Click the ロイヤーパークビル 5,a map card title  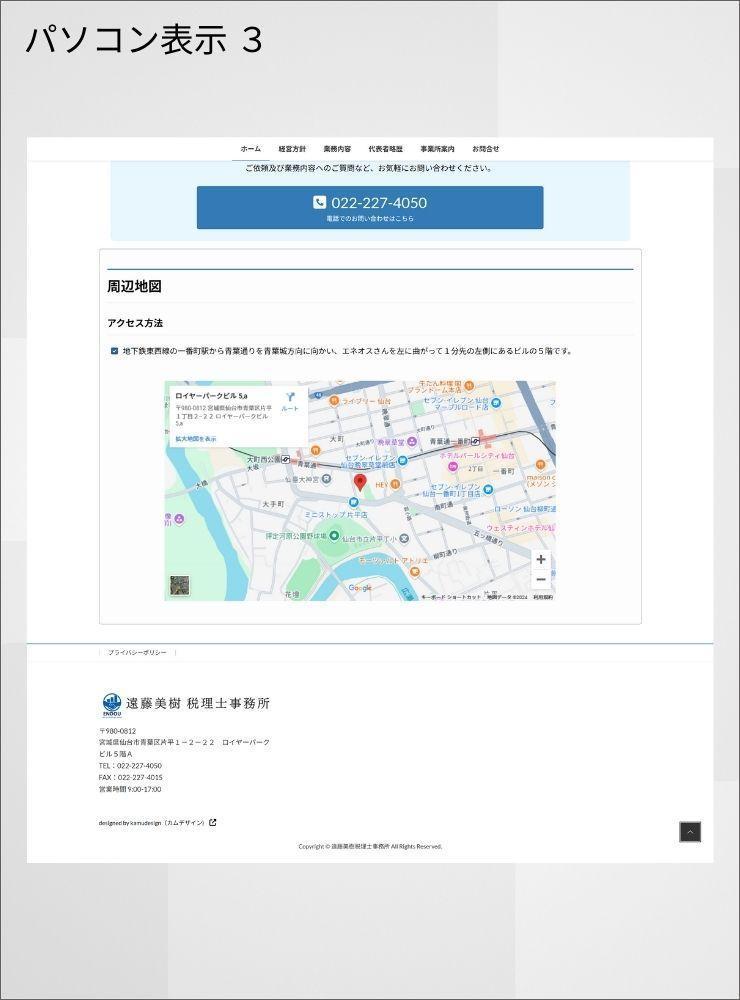pos(211,396)
